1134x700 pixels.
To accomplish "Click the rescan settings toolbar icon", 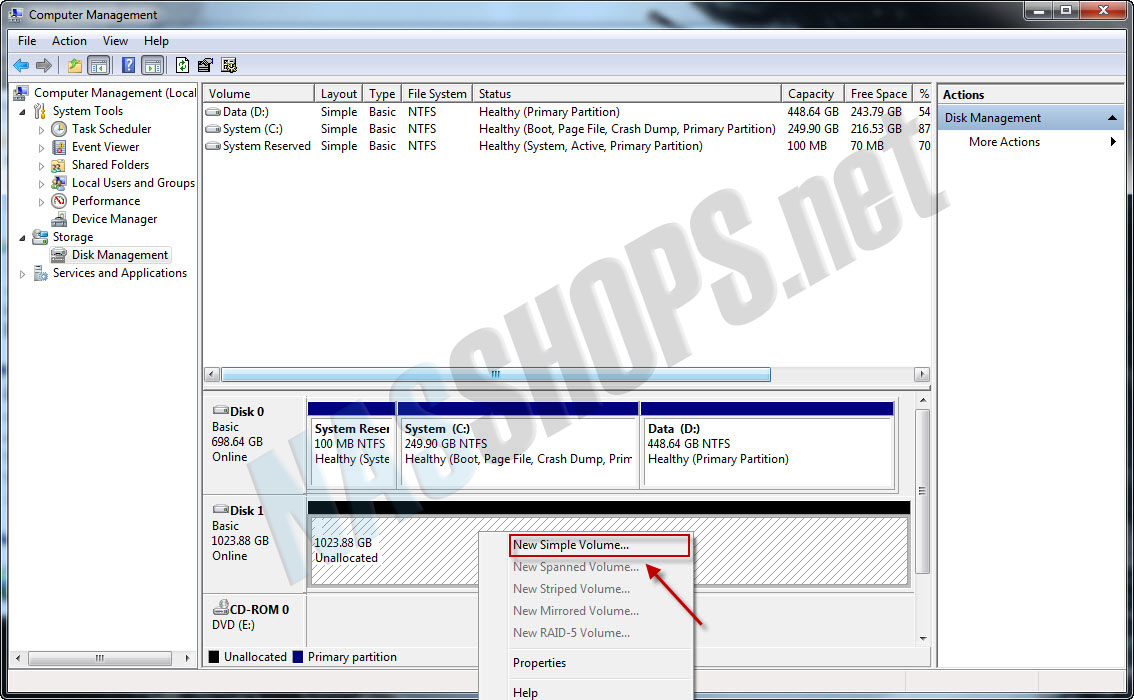I will [x=229, y=66].
